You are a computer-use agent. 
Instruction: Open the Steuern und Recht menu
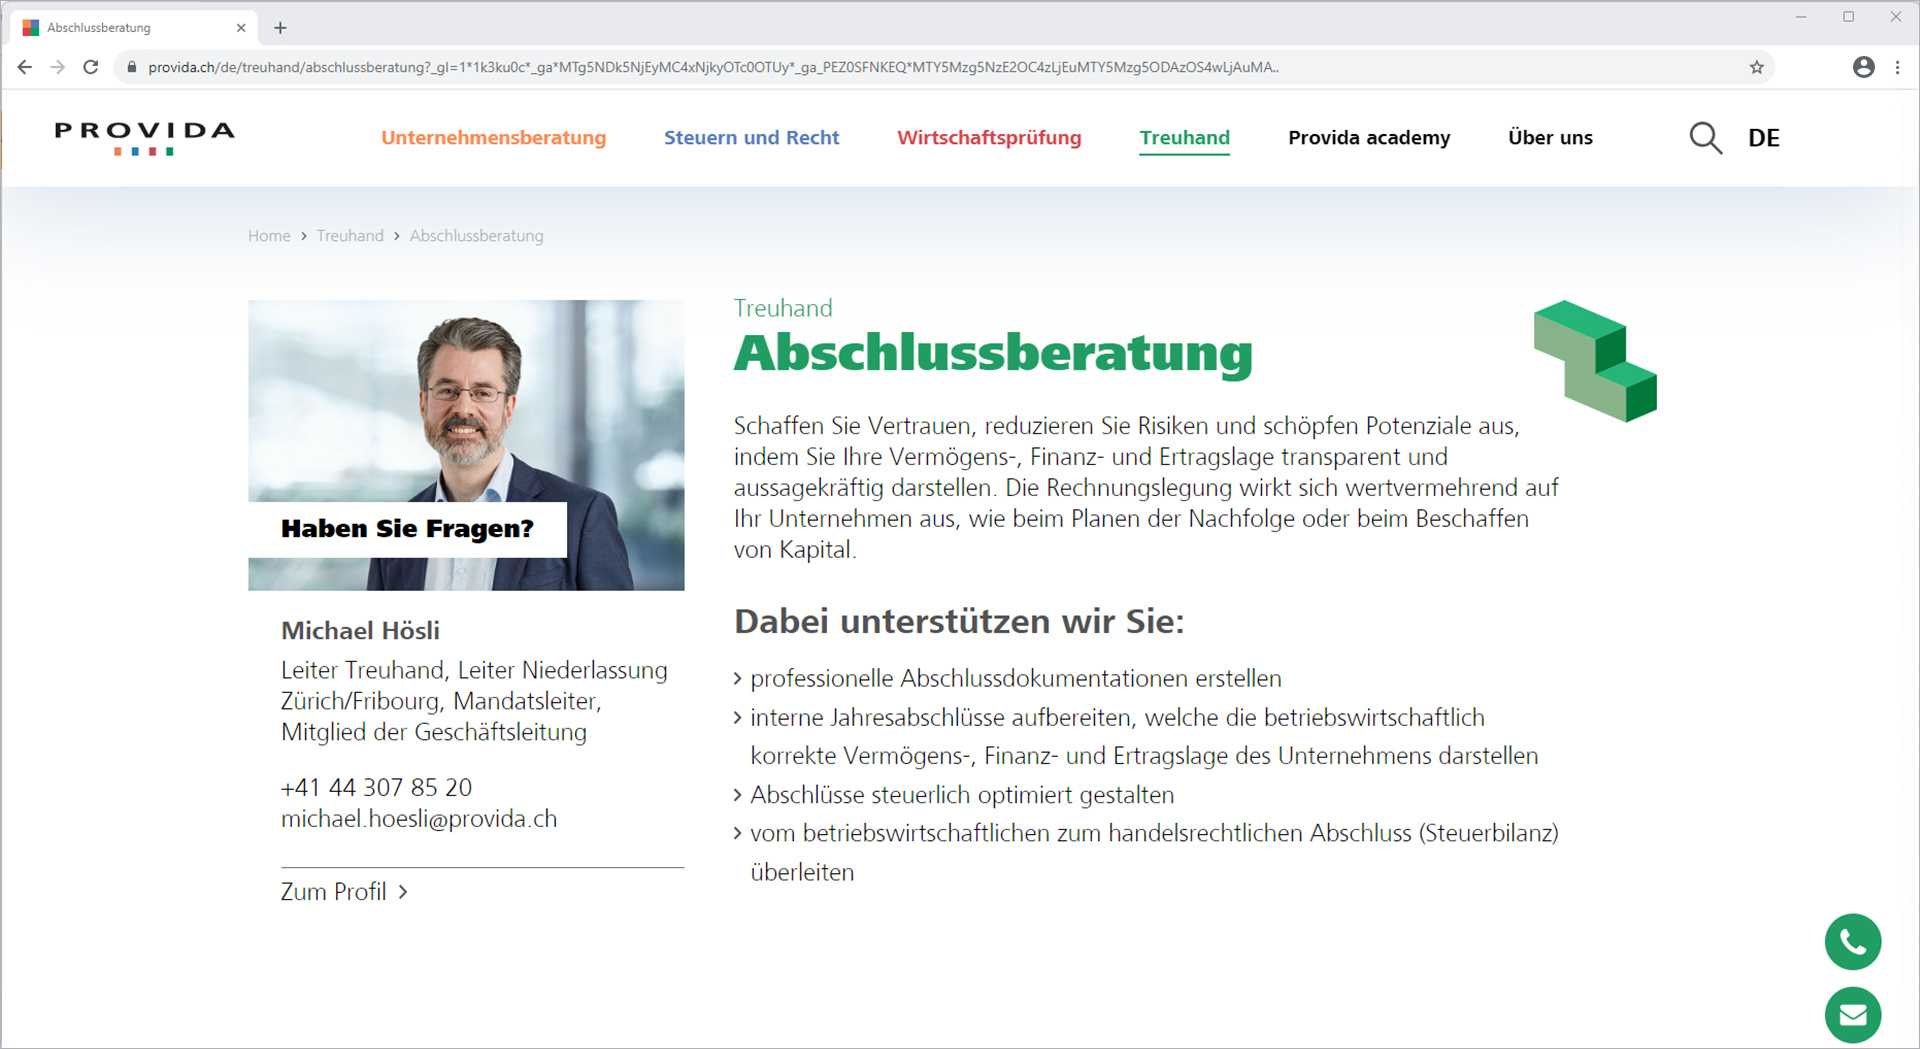click(x=751, y=138)
